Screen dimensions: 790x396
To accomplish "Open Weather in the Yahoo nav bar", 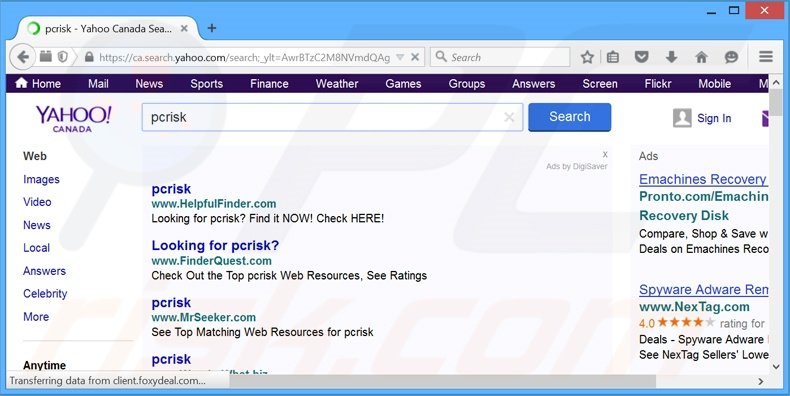I will (x=337, y=84).
